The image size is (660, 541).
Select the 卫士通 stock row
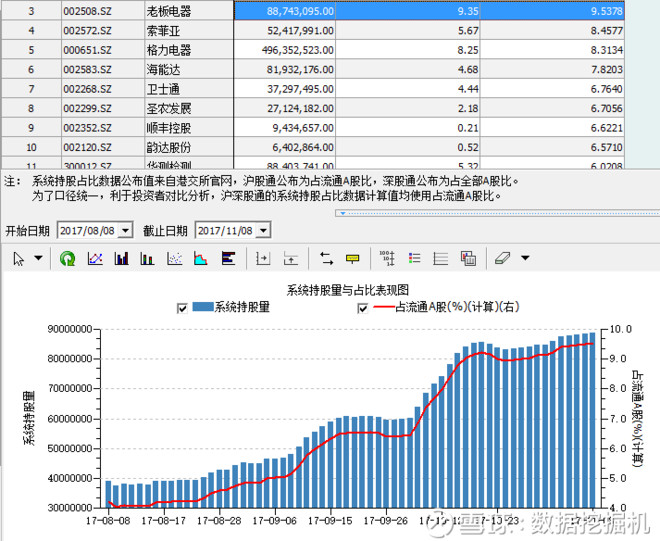[313, 88]
